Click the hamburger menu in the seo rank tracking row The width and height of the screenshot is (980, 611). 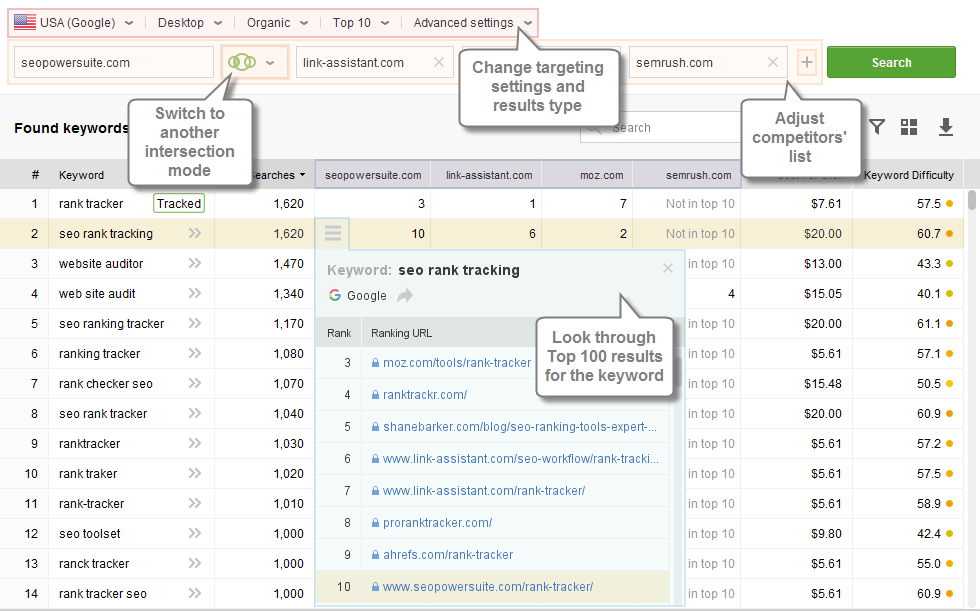(333, 233)
